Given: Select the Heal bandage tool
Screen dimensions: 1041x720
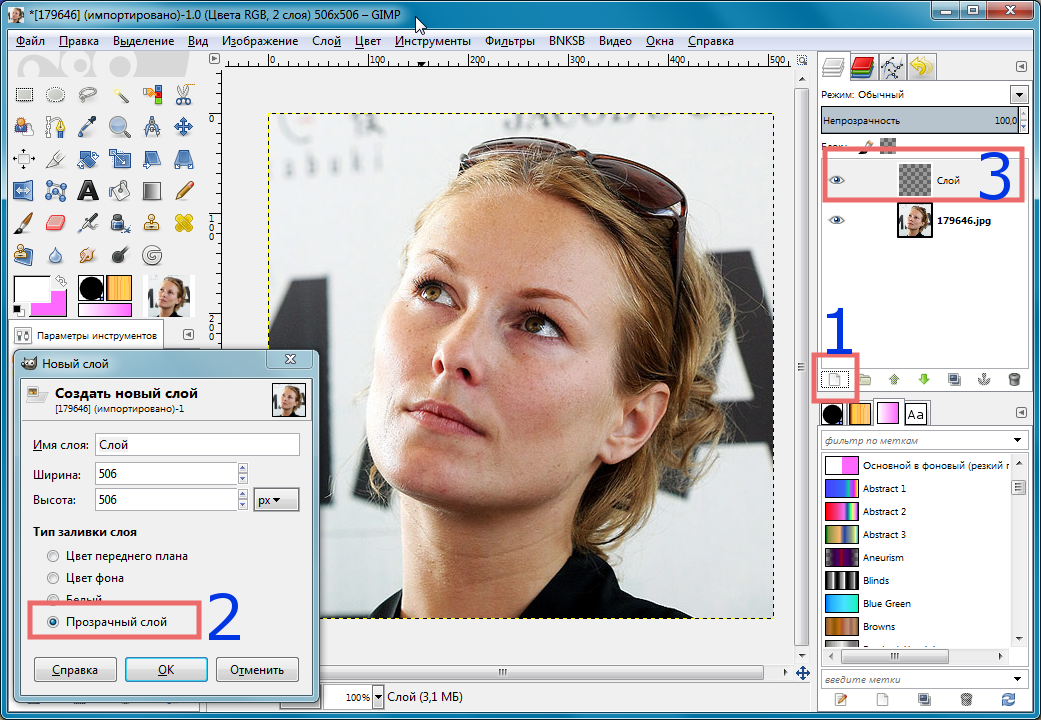Looking at the screenshot, I should (184, 223).
